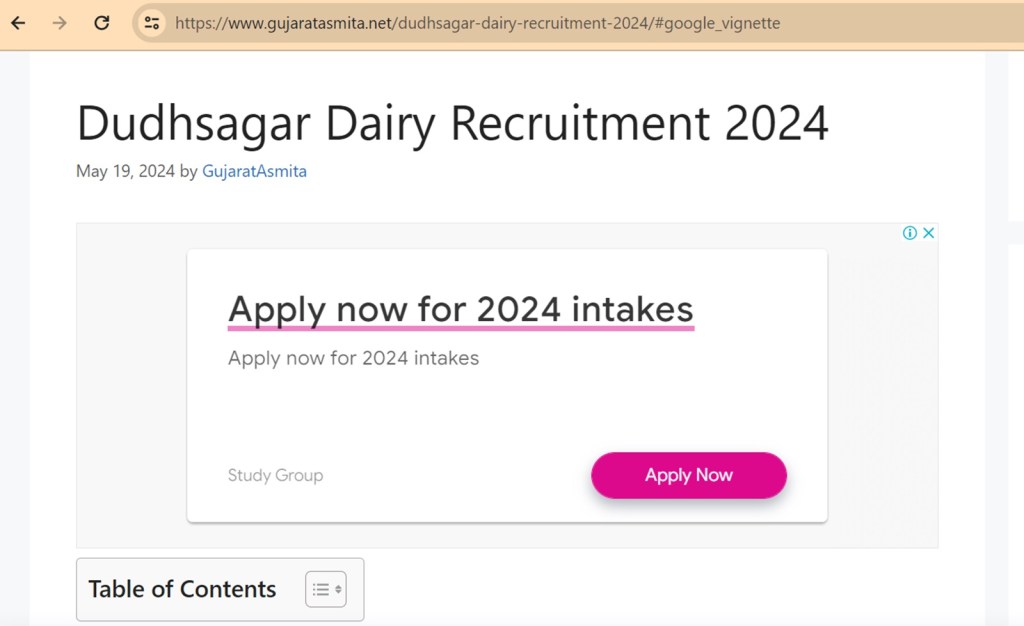This screenshot has height=626, width=1024.
Task: Click the Study Group advertiser label
Action: [x=275, y=475]
